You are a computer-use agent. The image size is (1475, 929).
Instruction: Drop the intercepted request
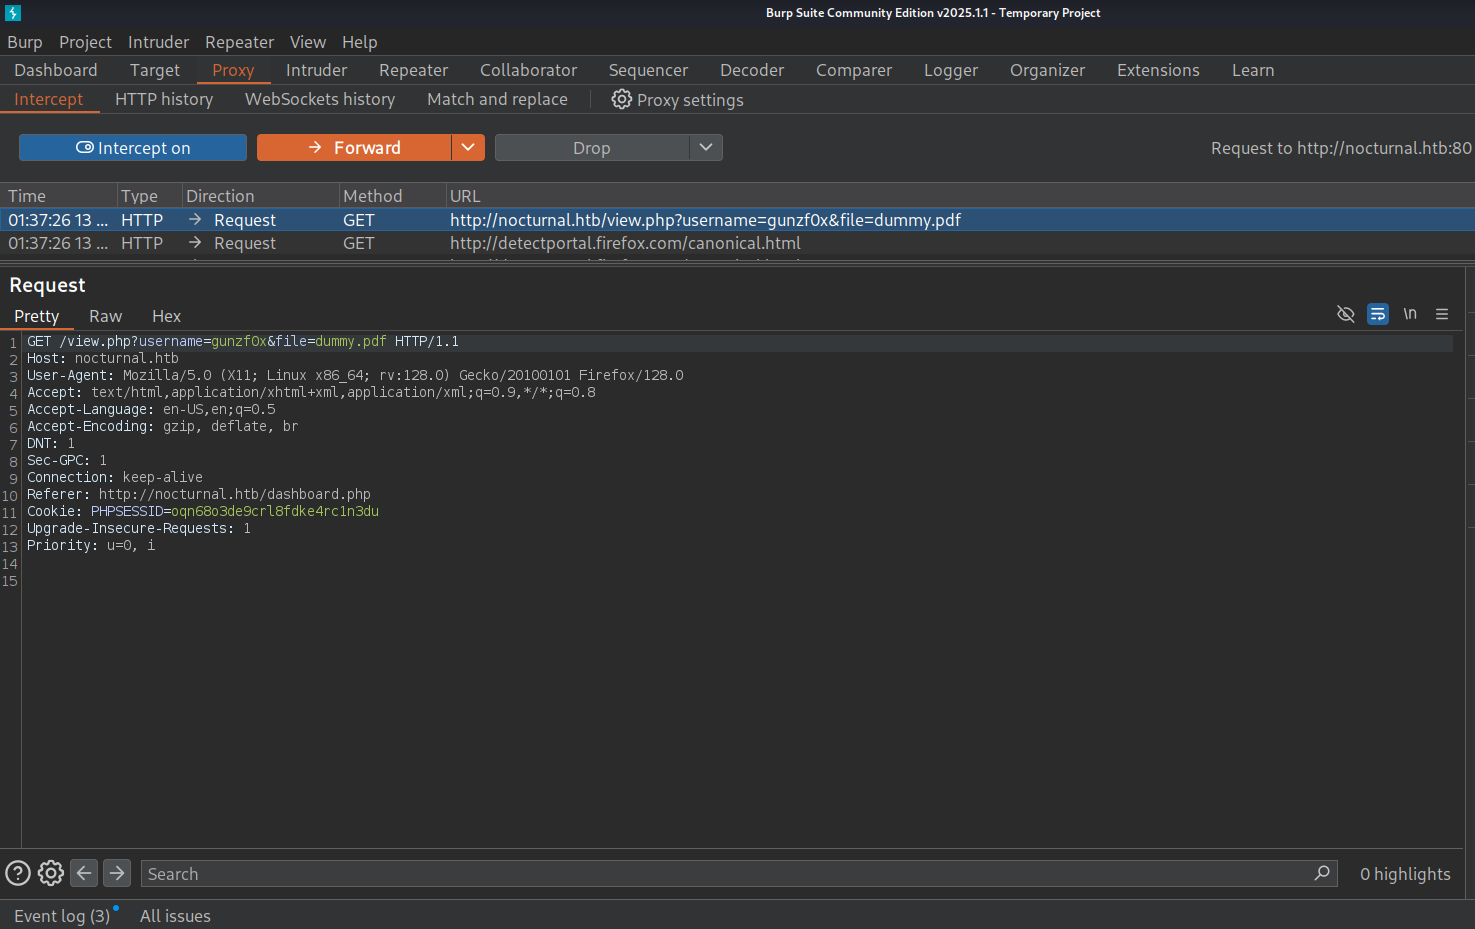pyautogui.click(x=592, y=148)
